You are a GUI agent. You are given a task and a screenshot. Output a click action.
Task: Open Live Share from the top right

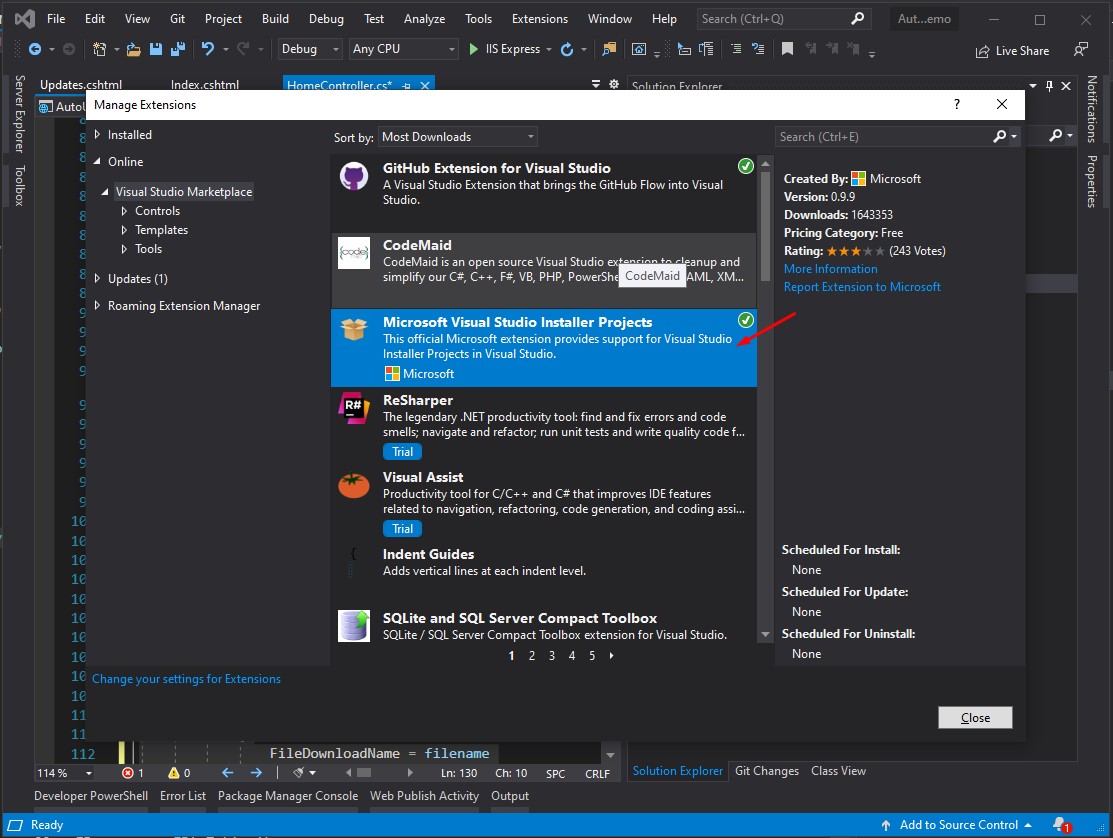1013,50
